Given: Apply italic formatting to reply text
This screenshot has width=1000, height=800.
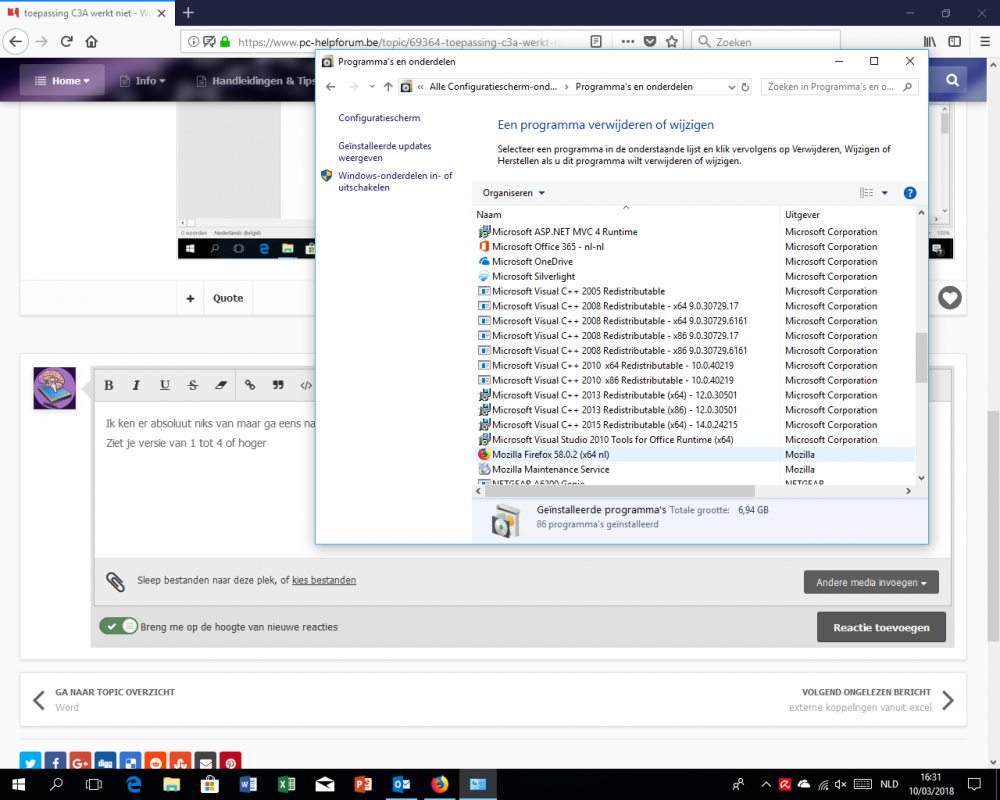Looking at the screenshot, I should (136, 385).
